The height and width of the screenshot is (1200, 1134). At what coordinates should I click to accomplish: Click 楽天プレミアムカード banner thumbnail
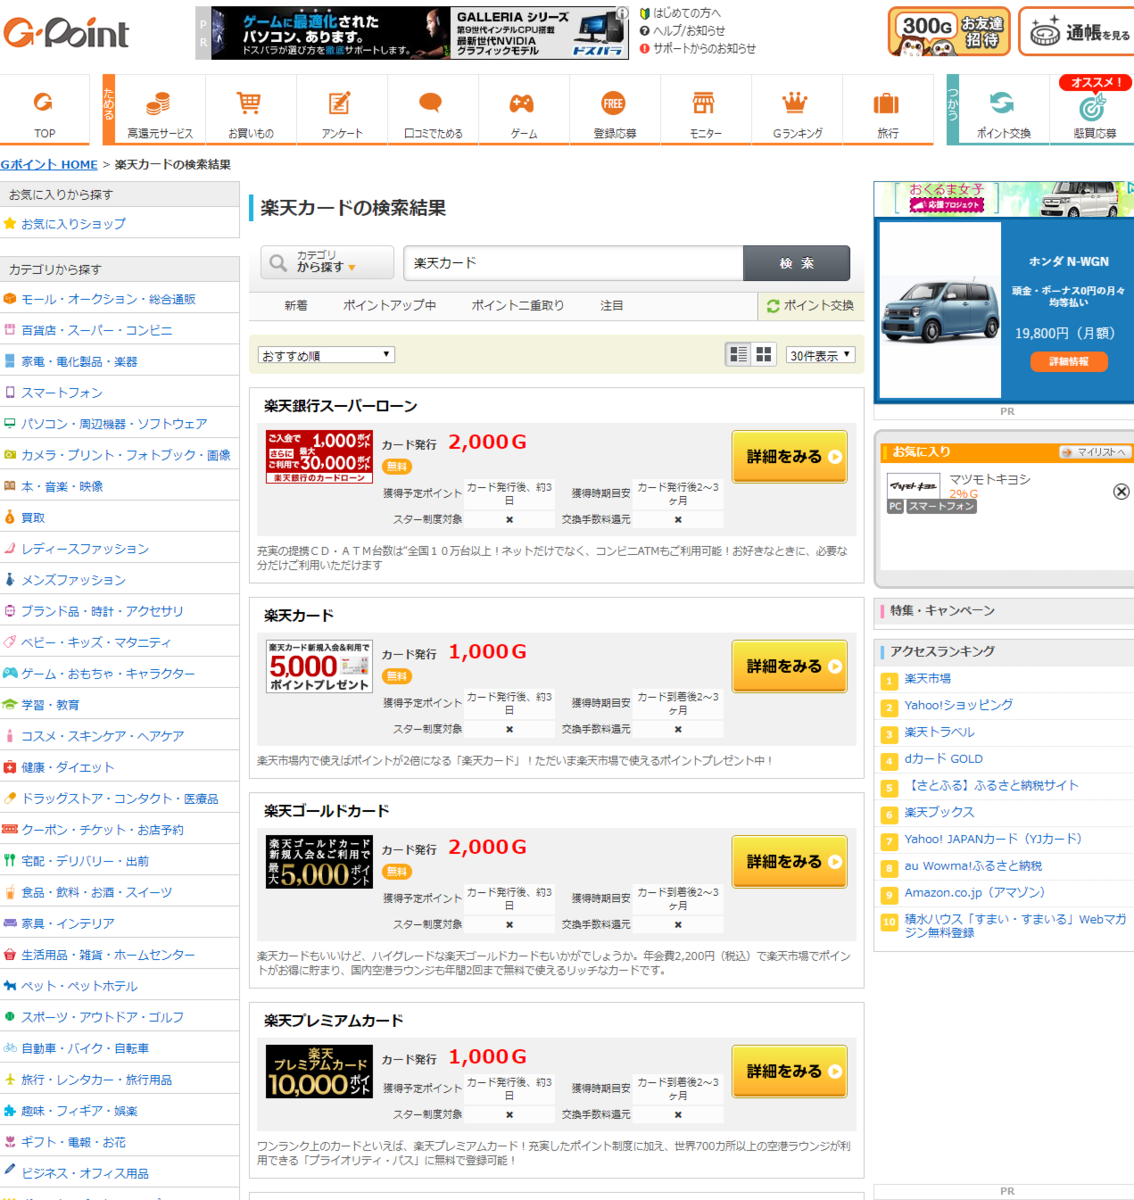[319, 1072]
